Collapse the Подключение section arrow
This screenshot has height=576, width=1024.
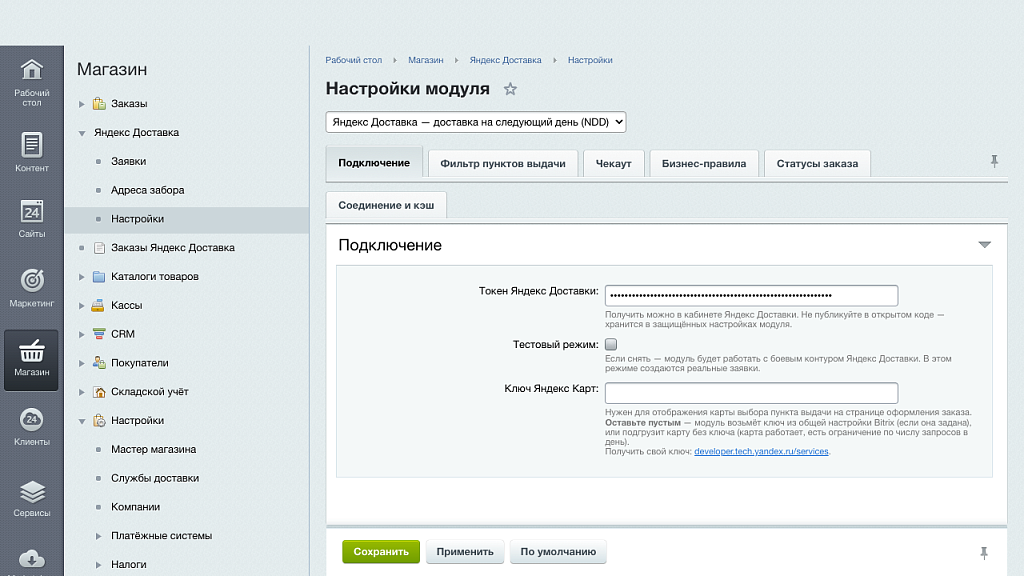[x=984, y=245]
